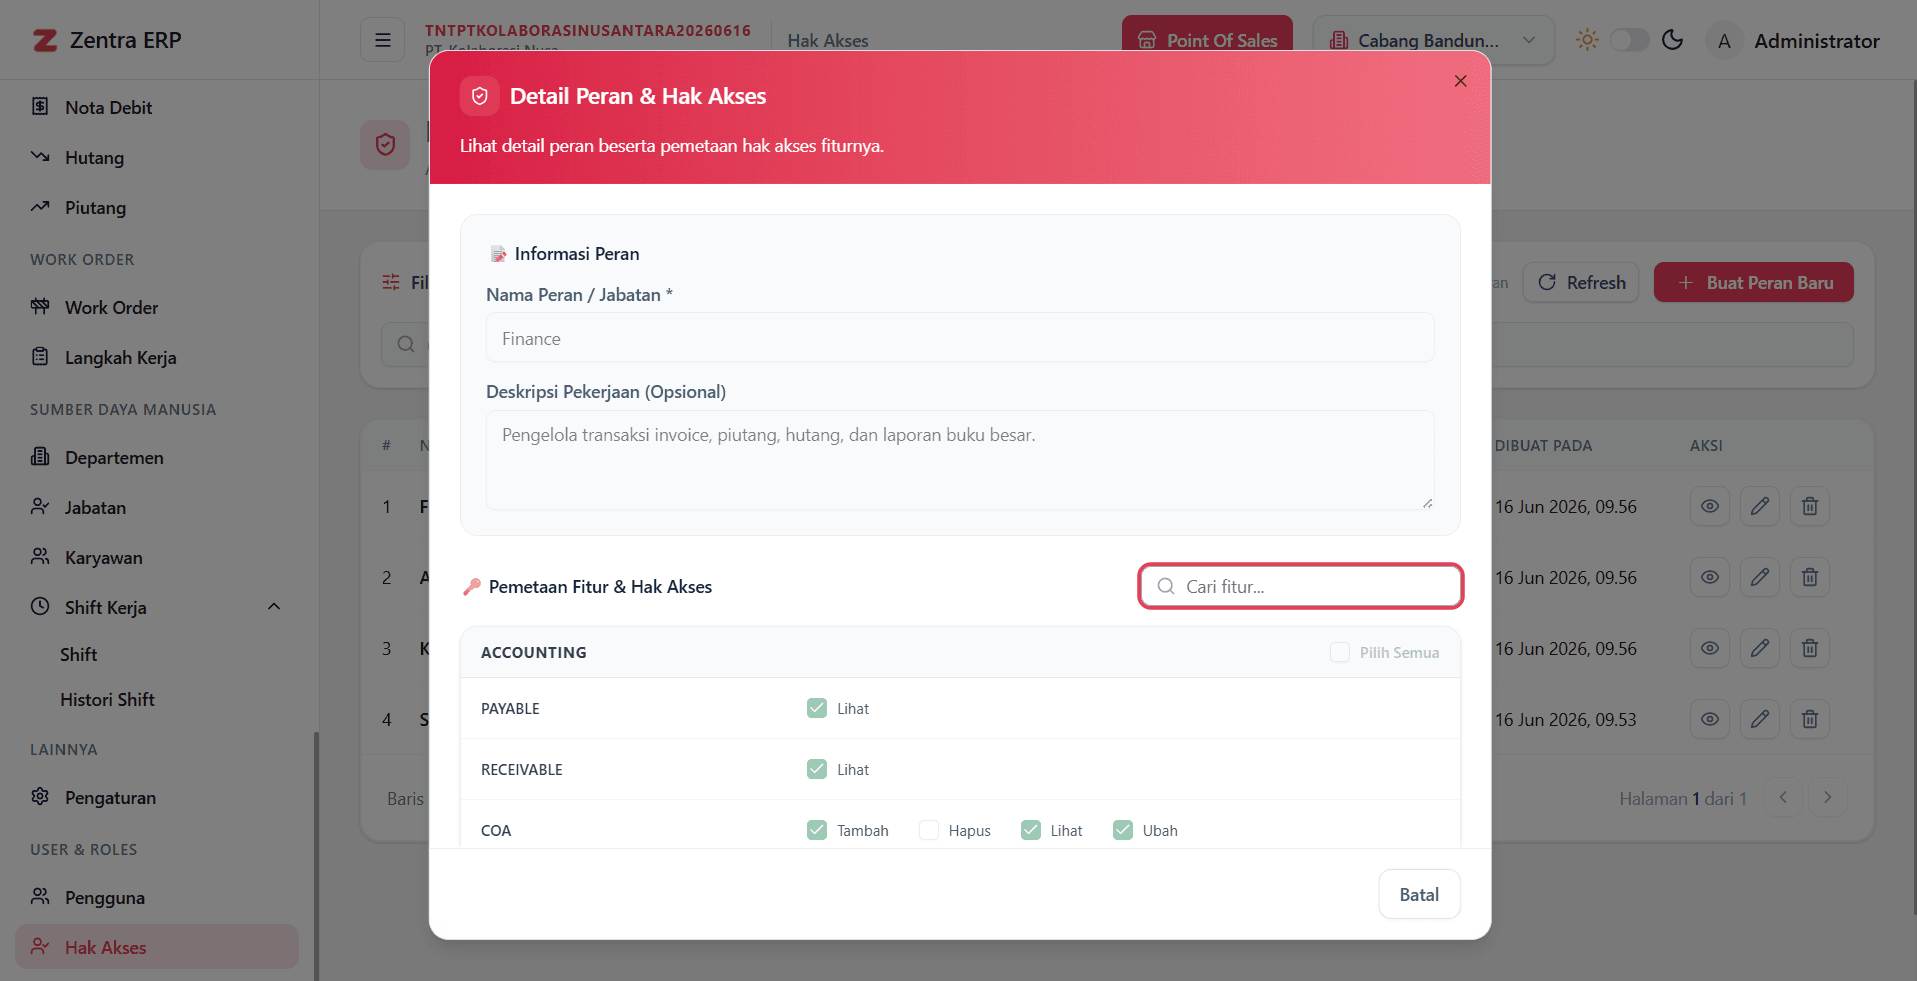Screen dimensions: 1917x981
Task: Click the moon dark-mode icon
Action: [1672, 40]
